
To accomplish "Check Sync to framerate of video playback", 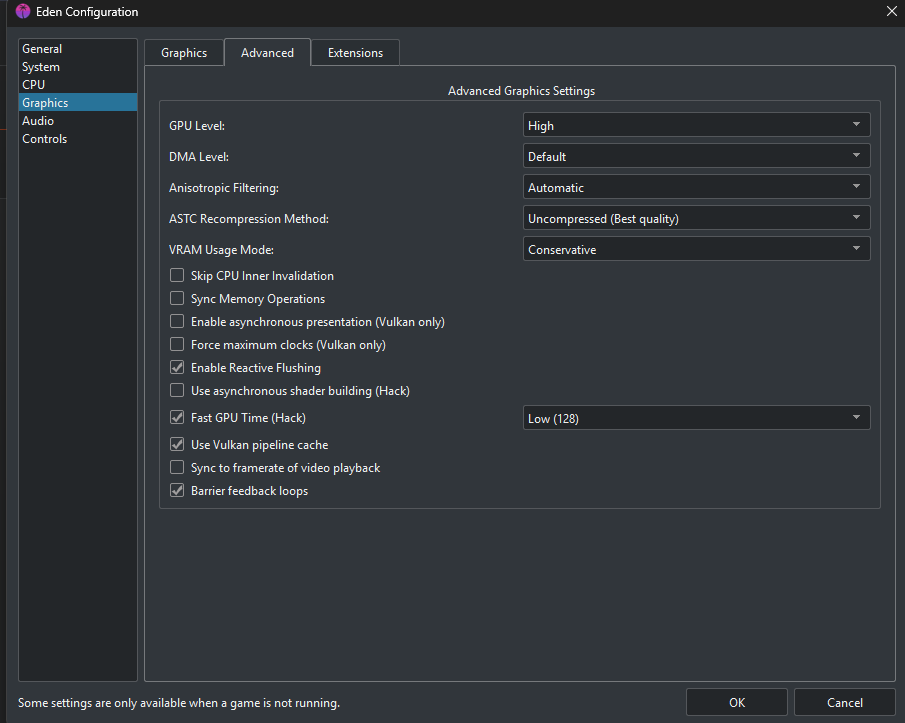I will click(177, 467).
